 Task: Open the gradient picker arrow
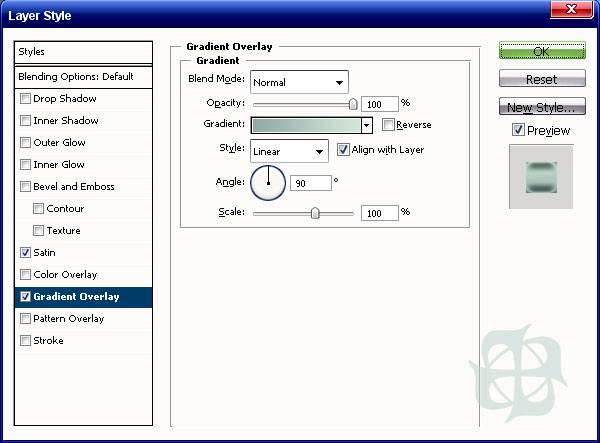pos(367,125)
